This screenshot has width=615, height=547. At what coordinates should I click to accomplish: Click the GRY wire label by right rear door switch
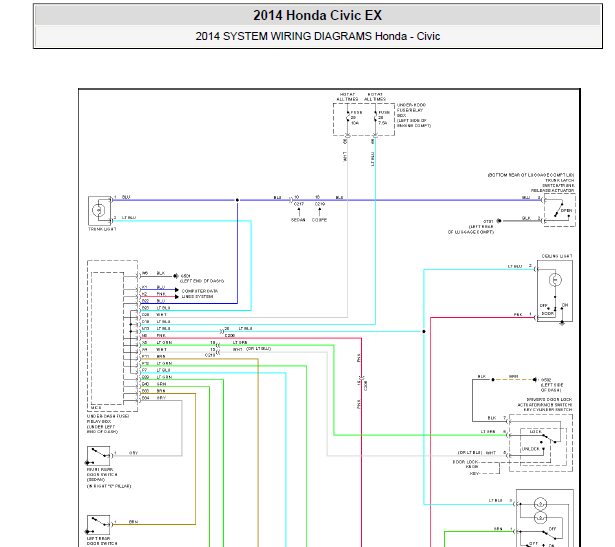click(134, 453)
